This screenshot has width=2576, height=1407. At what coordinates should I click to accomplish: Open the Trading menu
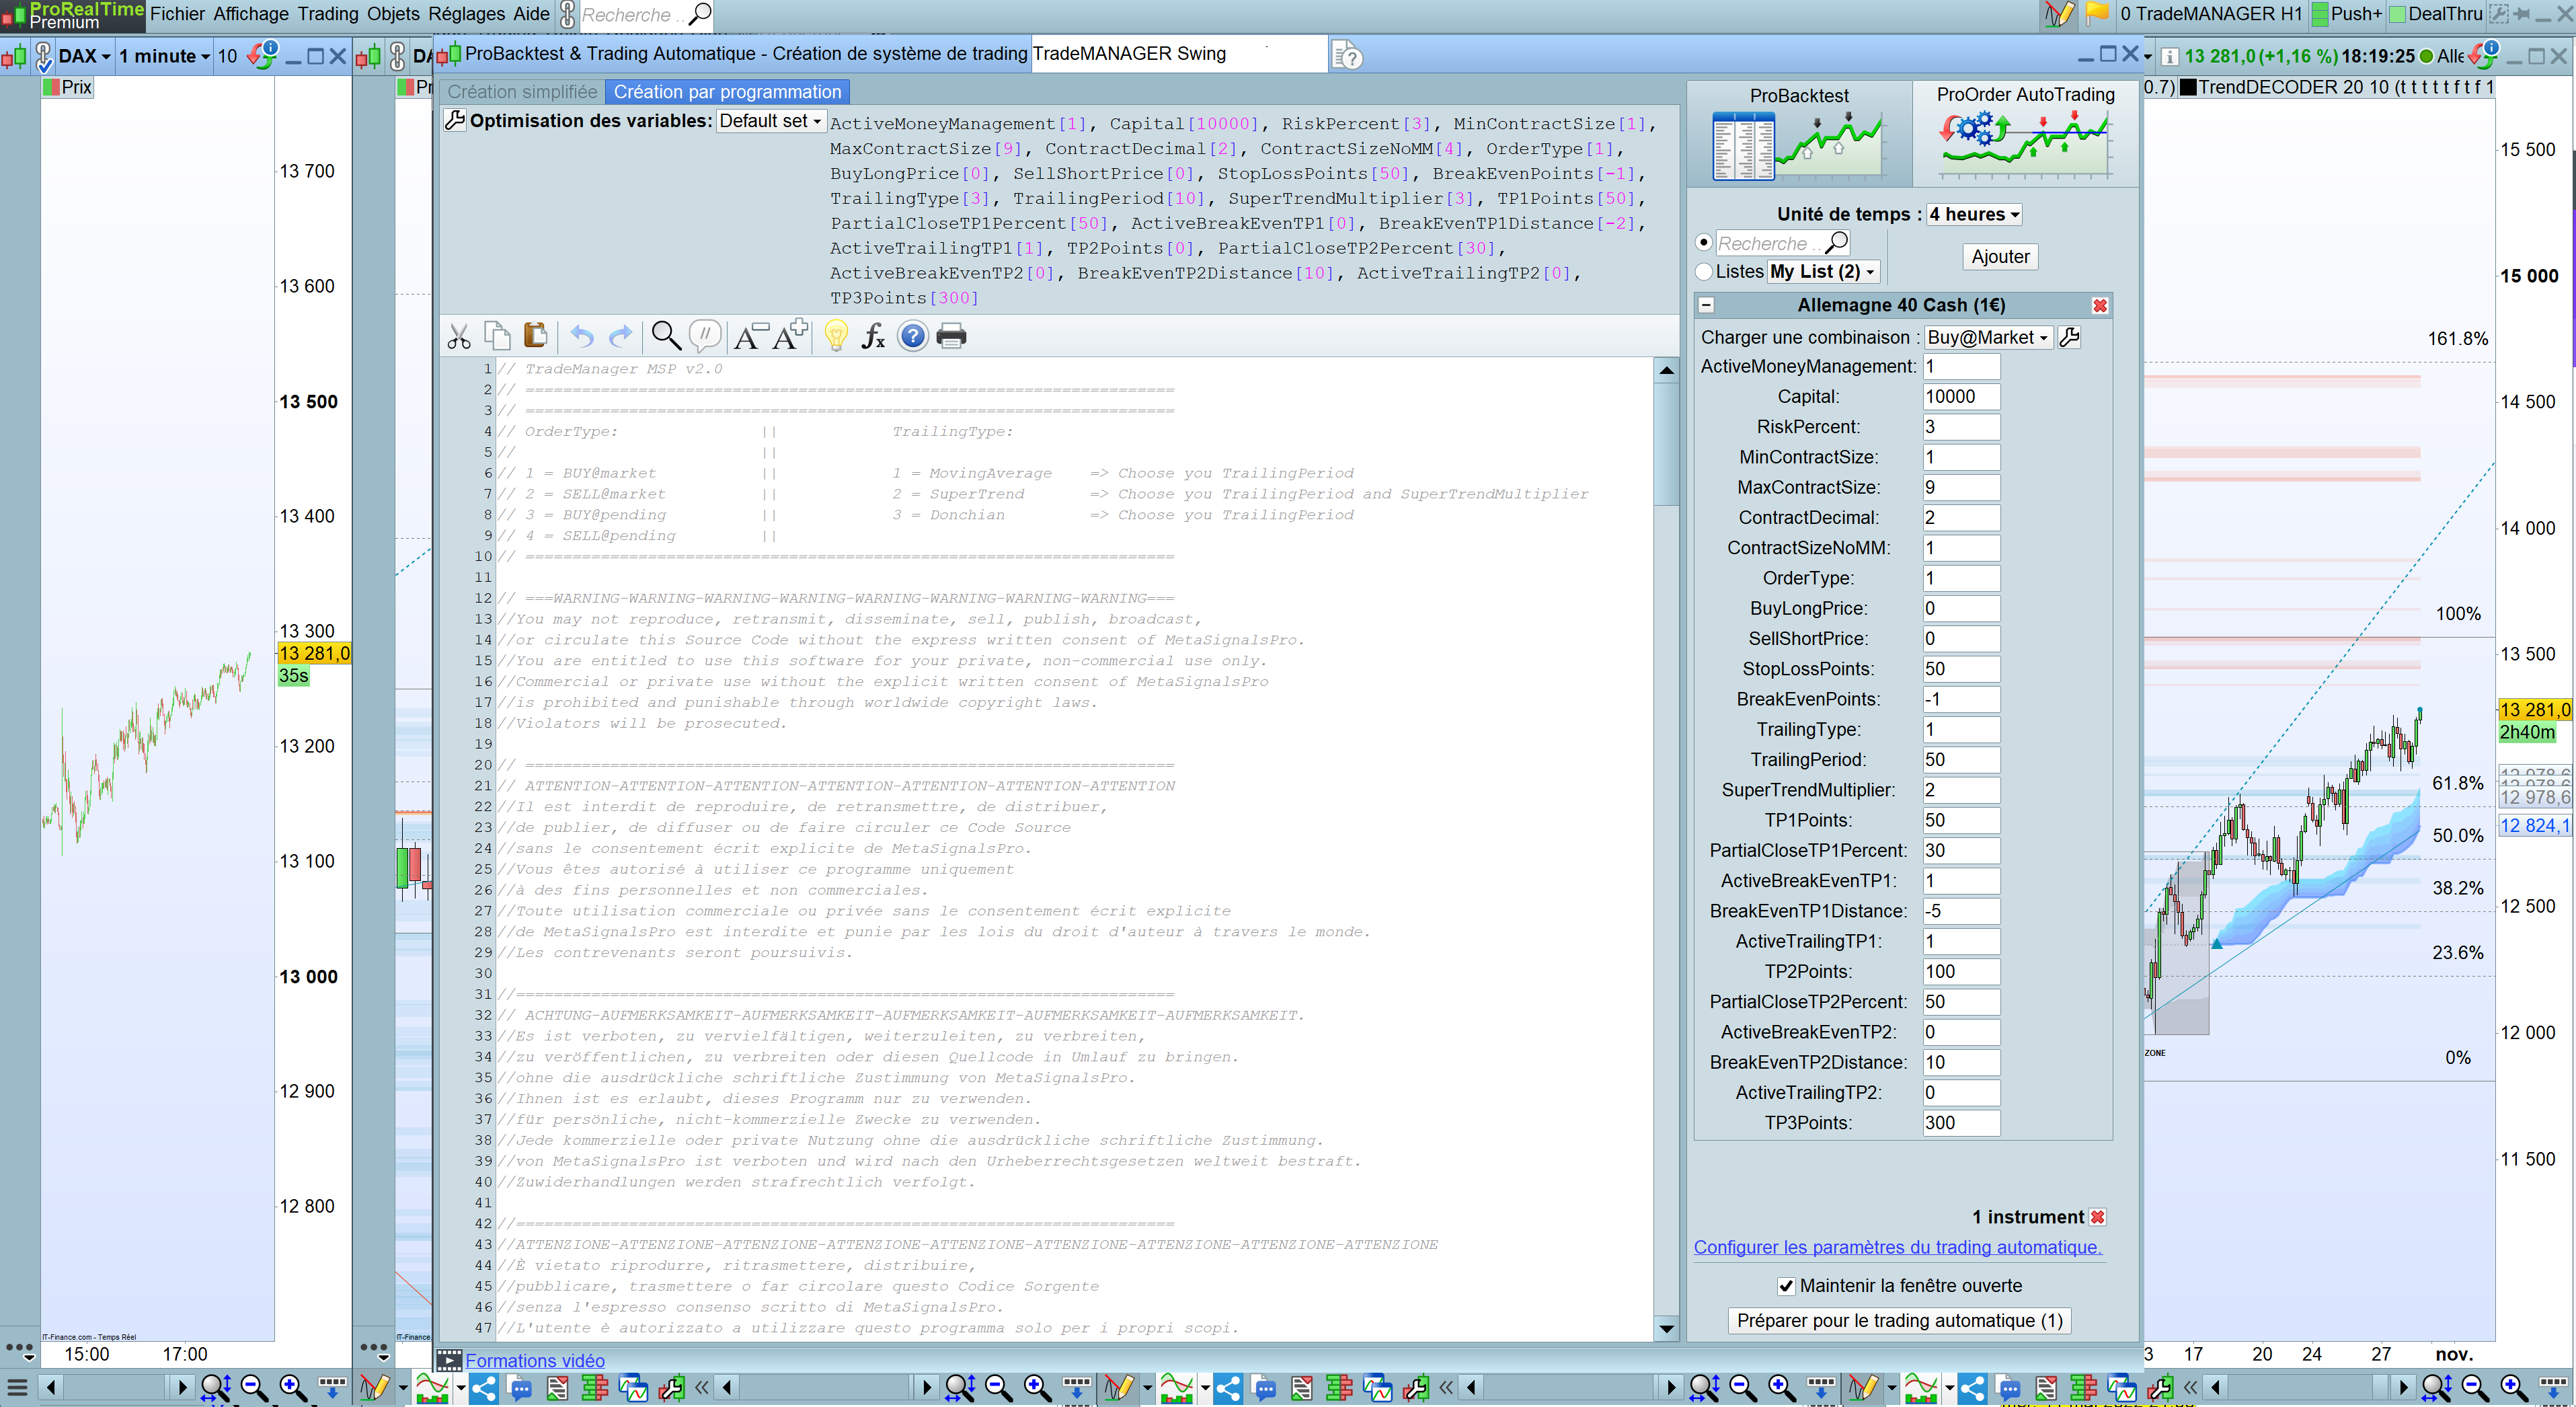[x=328, y=14]
